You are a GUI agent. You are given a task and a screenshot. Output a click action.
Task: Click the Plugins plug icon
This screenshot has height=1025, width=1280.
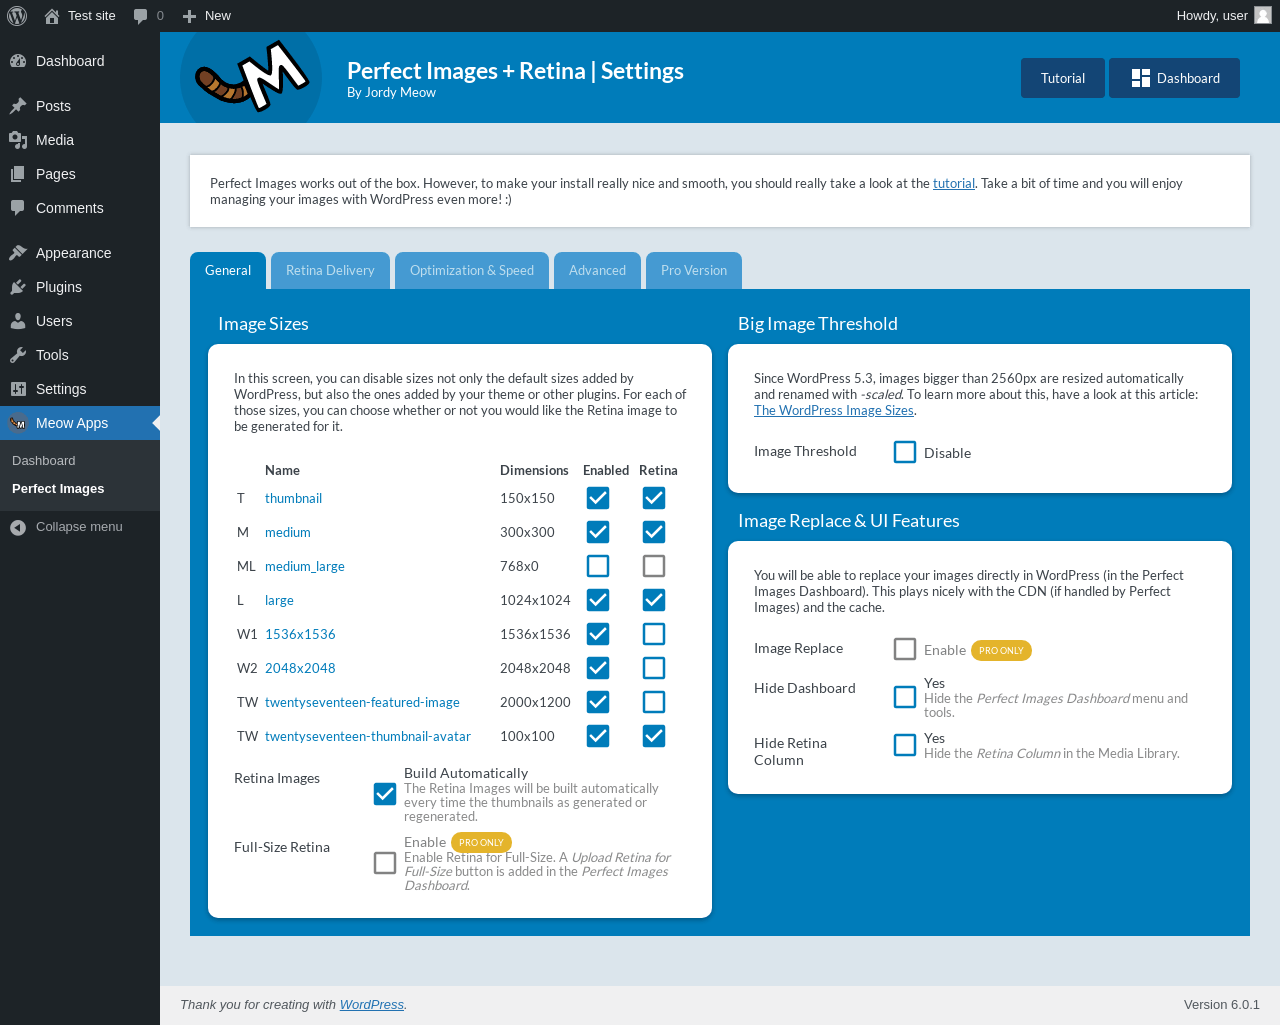click(x=18, y=287)
